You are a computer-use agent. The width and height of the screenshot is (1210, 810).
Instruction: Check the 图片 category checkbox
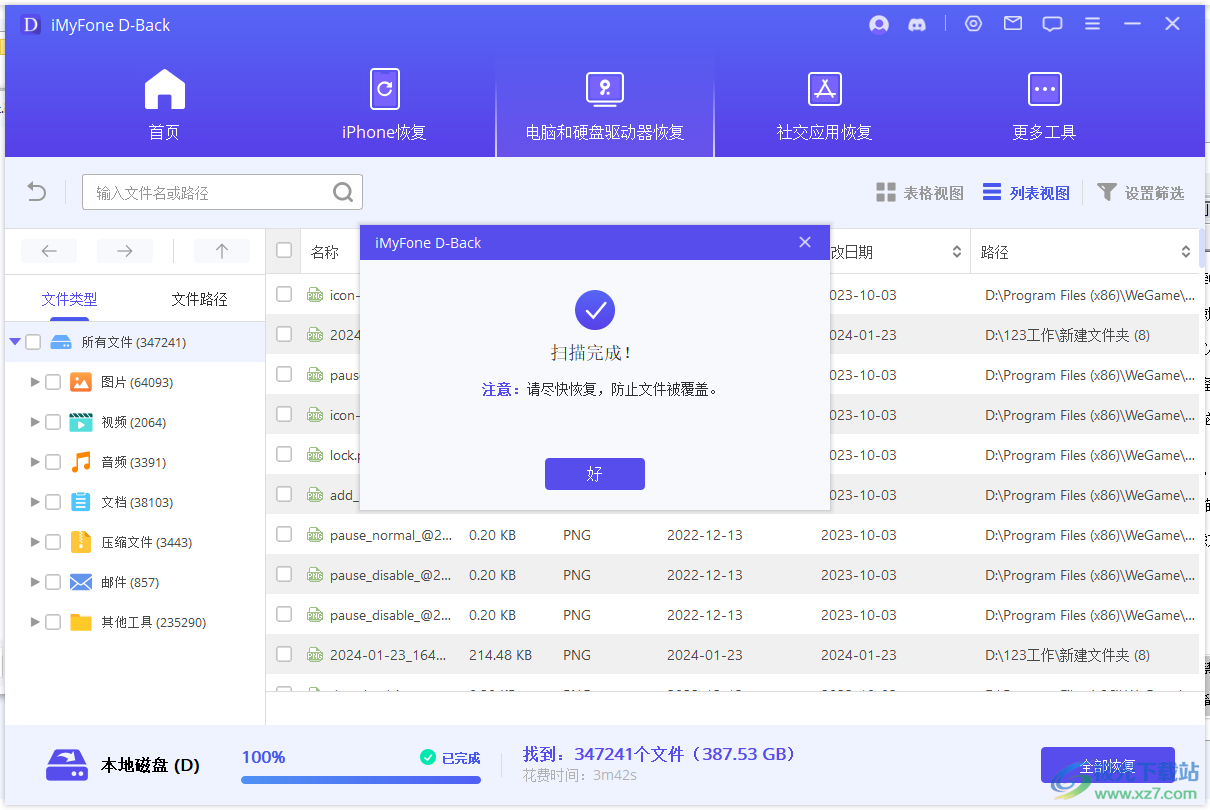pyautogui.click(x=53, y=382)
